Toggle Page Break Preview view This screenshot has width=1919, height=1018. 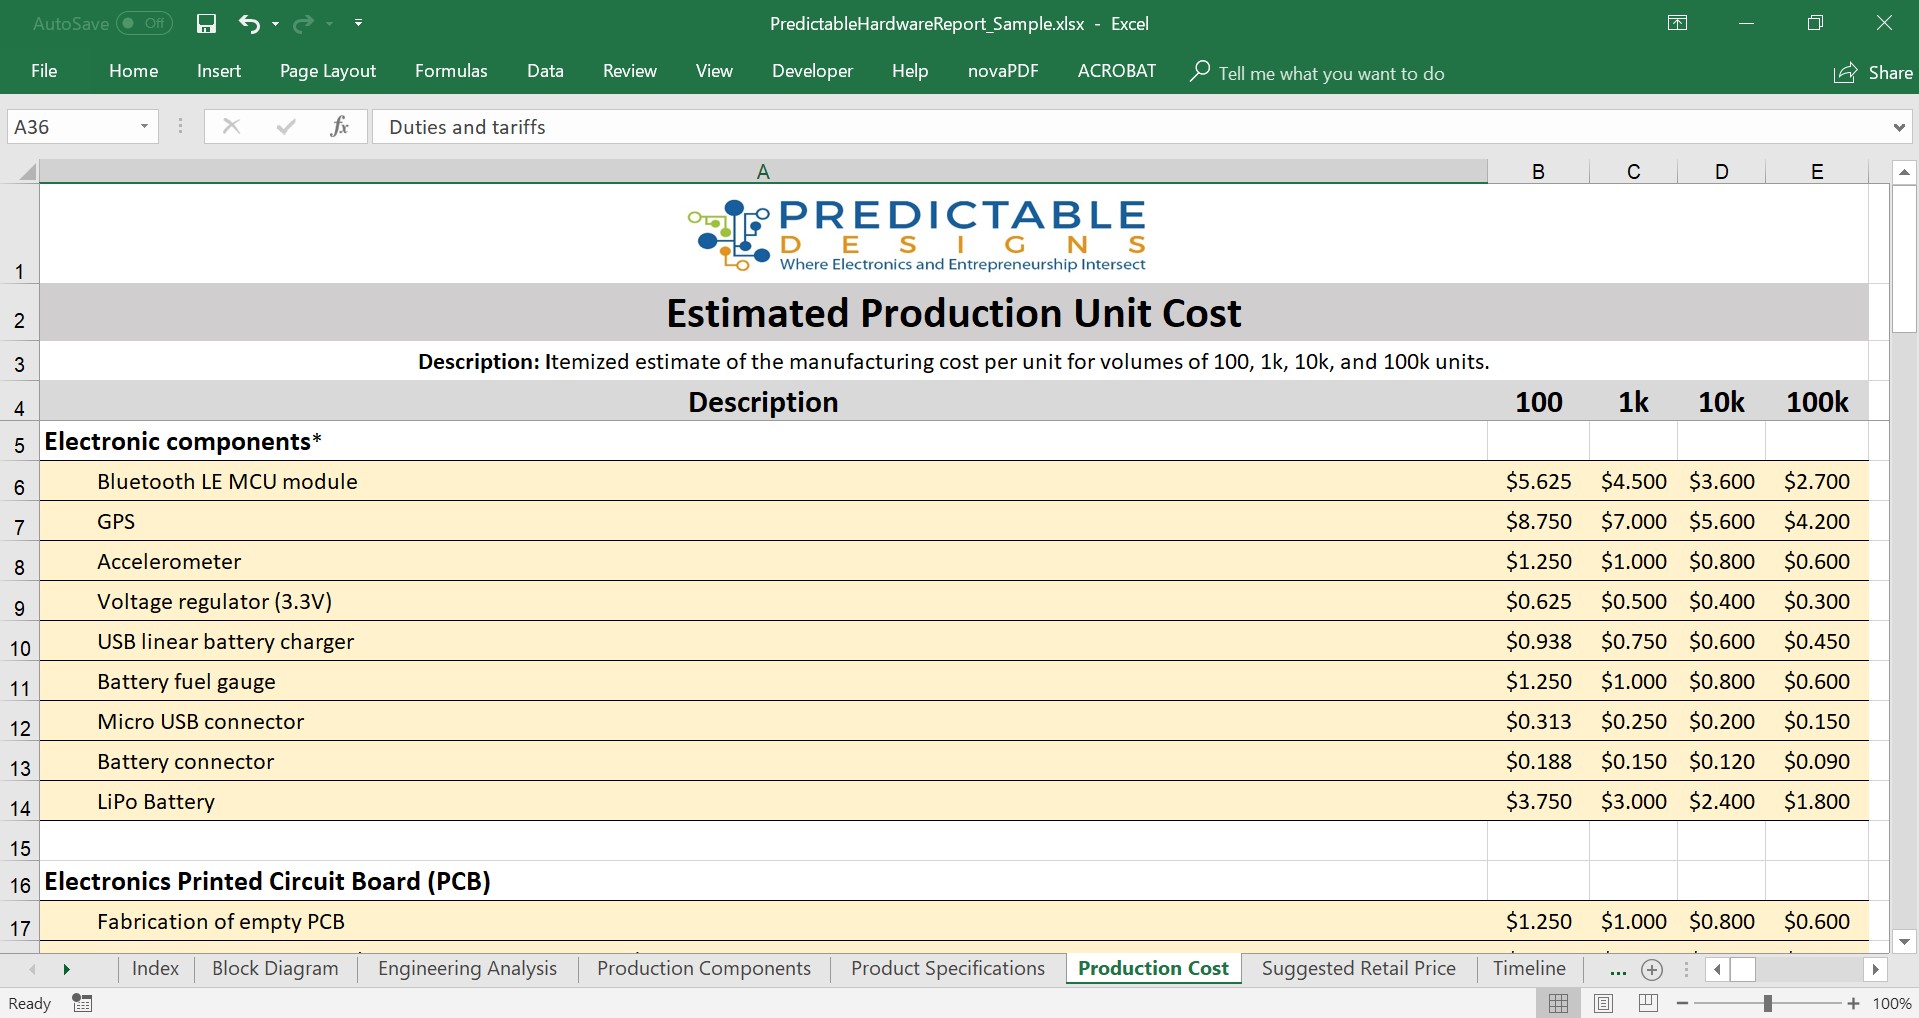pyautogui.click(x=1646, y=1003)
